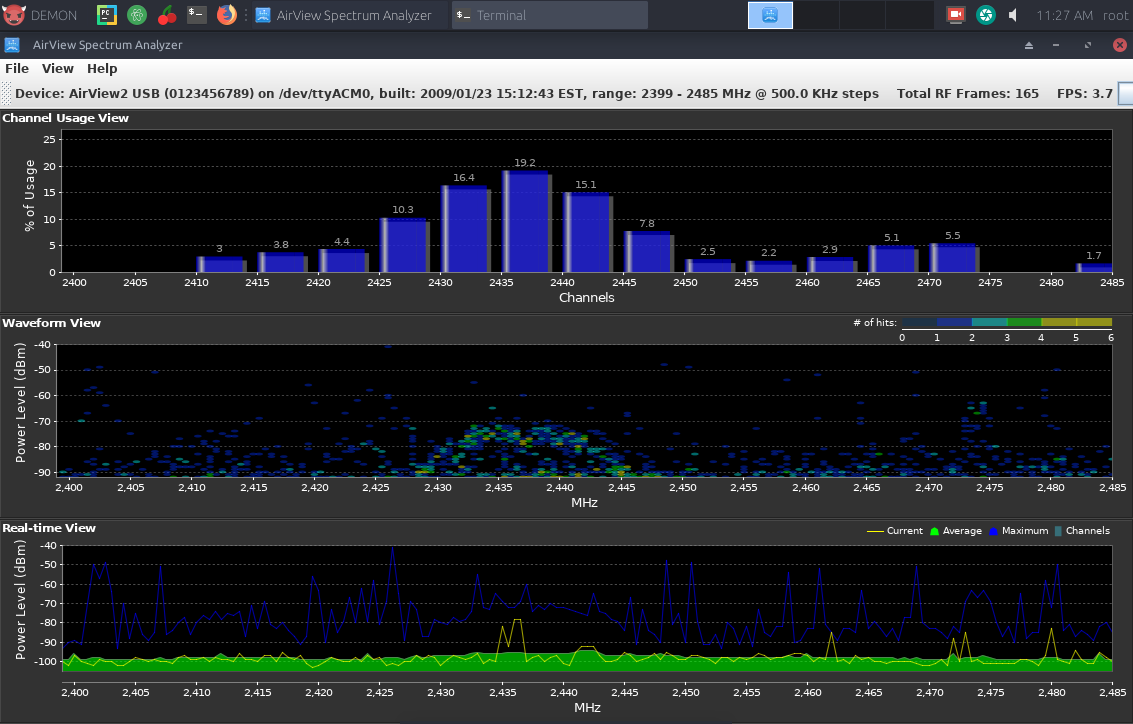Click the usage bar labeled 2.2

click(x=771, y=266)
